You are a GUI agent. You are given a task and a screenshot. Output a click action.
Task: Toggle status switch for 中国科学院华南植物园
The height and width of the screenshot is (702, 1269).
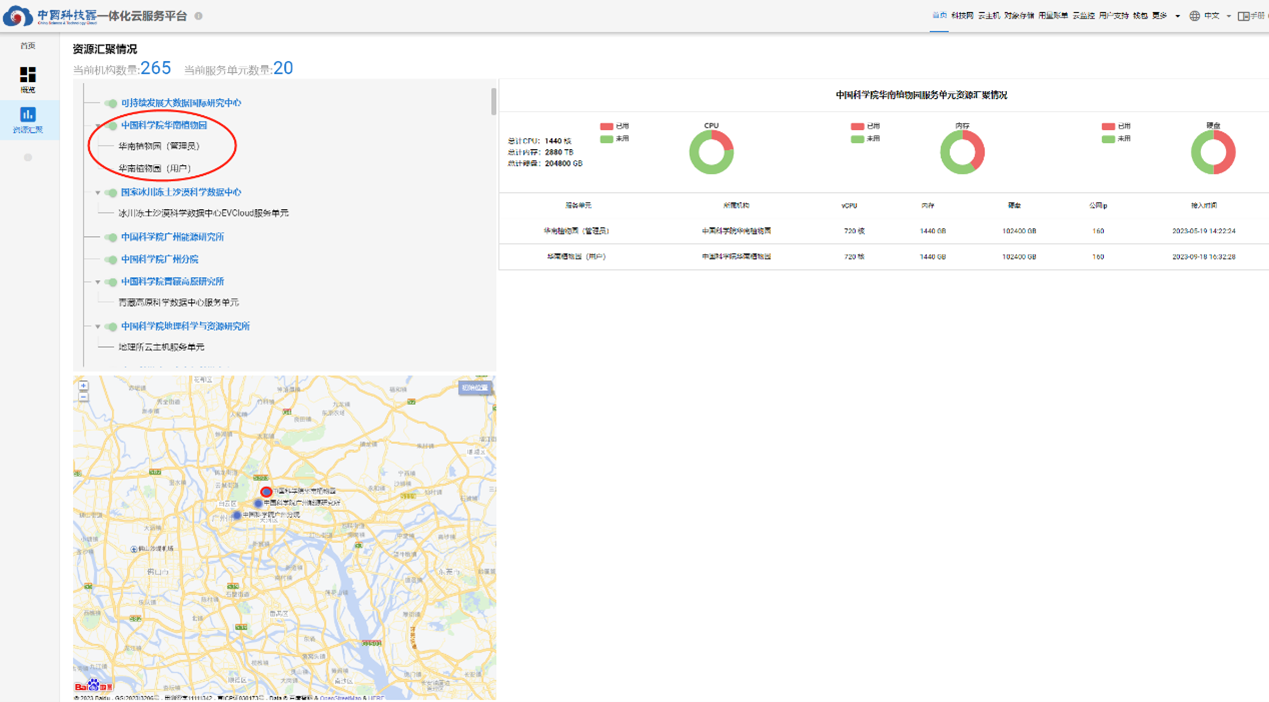point(110,126)
